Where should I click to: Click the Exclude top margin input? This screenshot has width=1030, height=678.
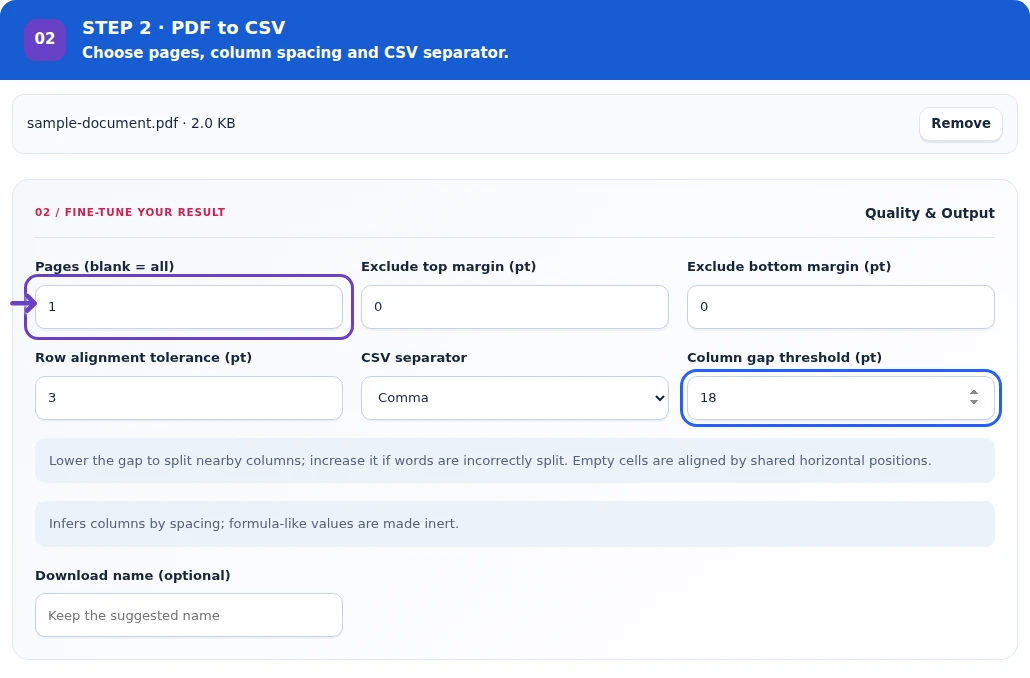tap(514, 307)
